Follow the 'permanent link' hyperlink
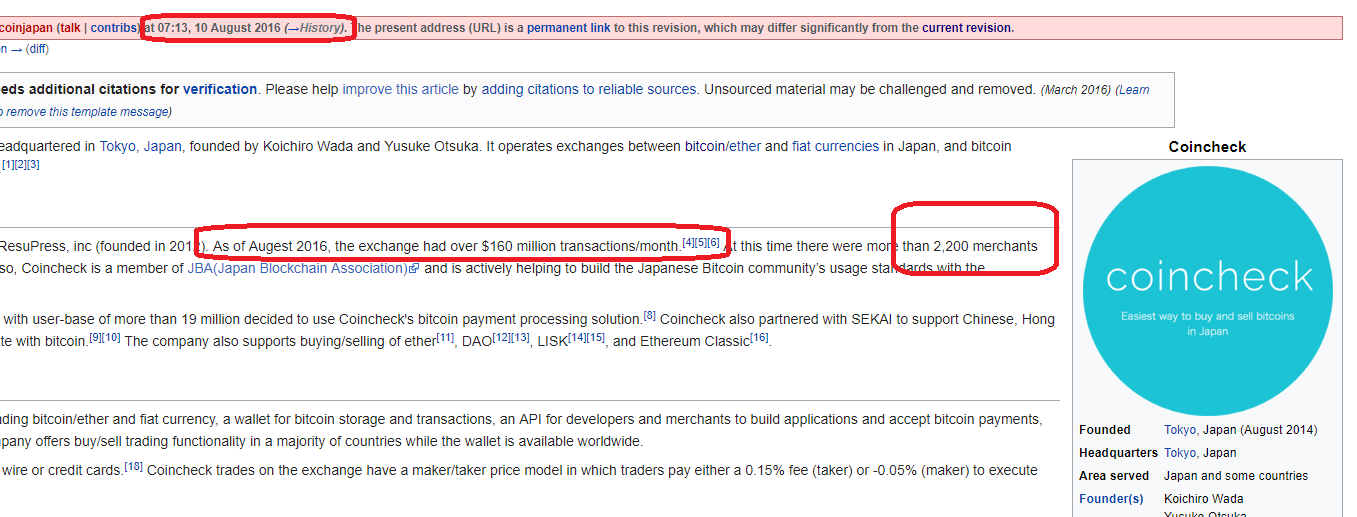Image resolution: width=1357 pixels, height=517 pixels. click(568, 28)
